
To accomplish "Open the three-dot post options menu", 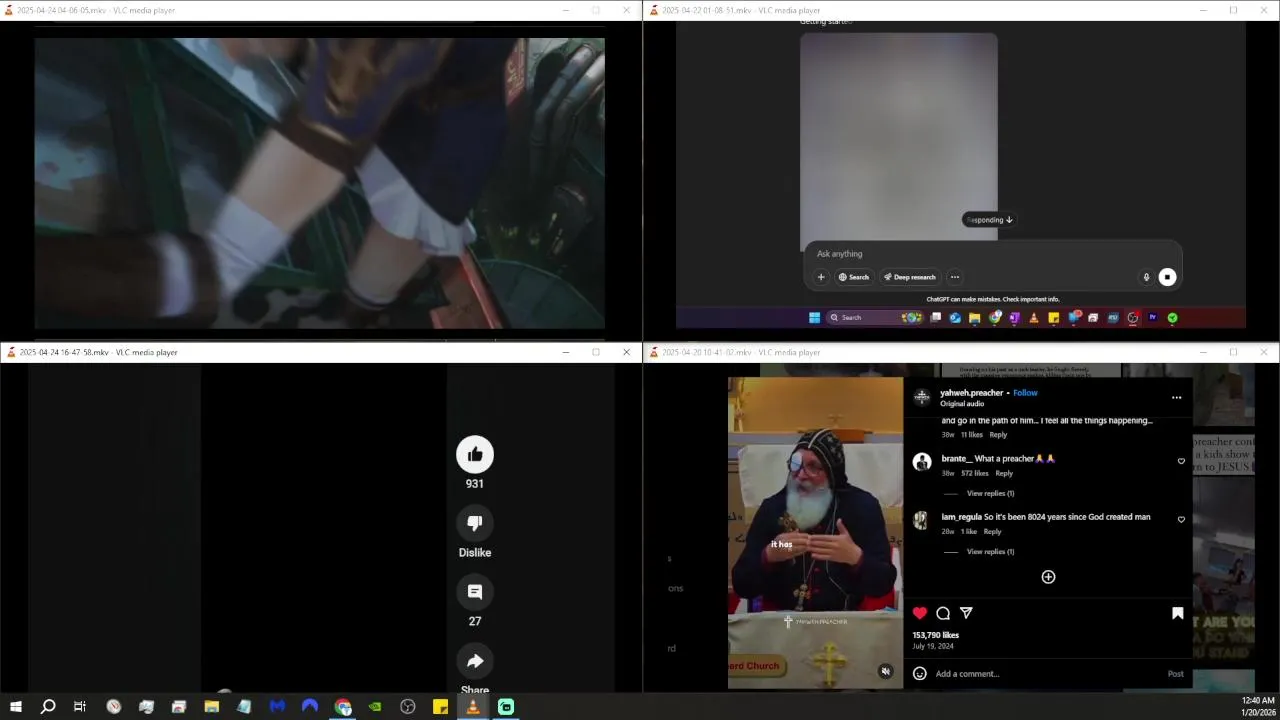I will [x=1176, y=398].
